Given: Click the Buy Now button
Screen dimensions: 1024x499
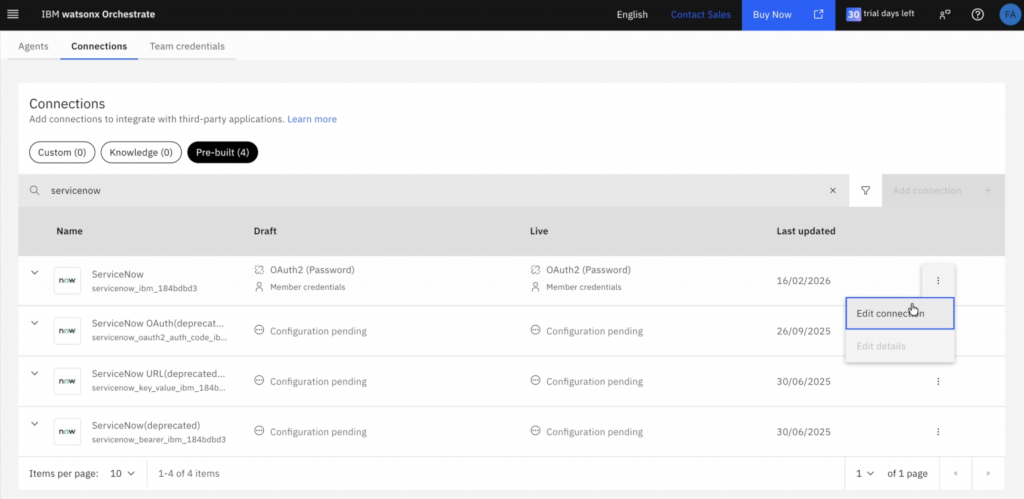Looking at the screenshot, I should point(788,14).
